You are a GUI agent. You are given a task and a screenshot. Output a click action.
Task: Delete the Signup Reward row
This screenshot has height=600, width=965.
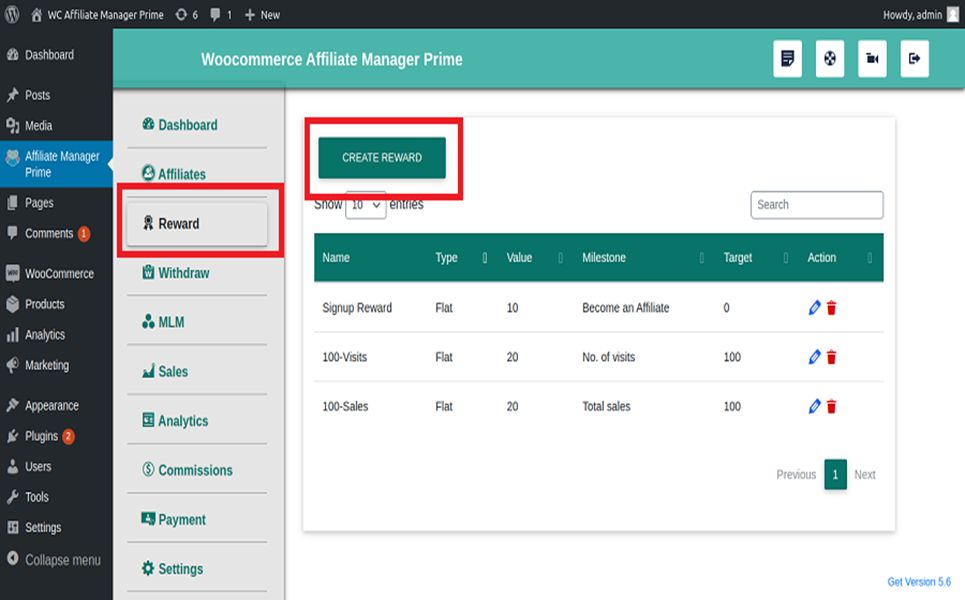point(832,308)
